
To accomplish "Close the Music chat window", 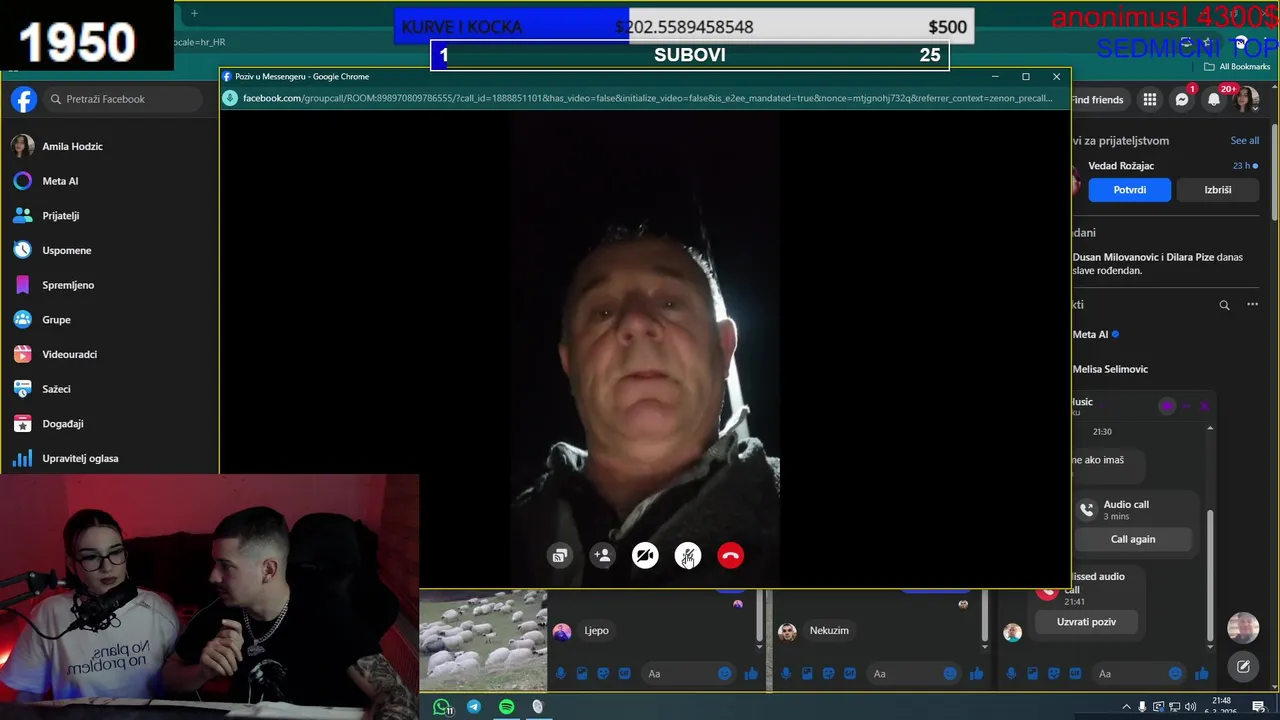I will click(1205, 406).
